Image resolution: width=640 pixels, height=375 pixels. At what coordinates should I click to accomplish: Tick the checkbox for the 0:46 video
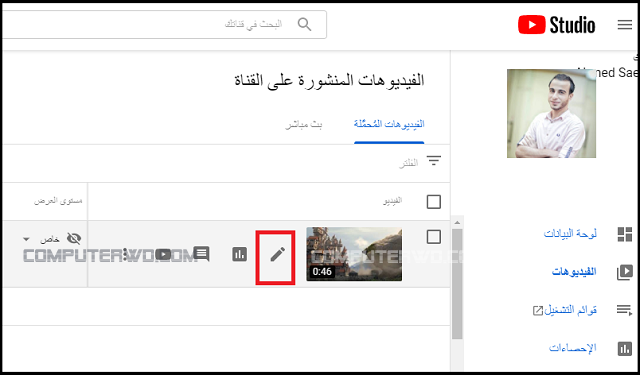click(x=433, y=237)
